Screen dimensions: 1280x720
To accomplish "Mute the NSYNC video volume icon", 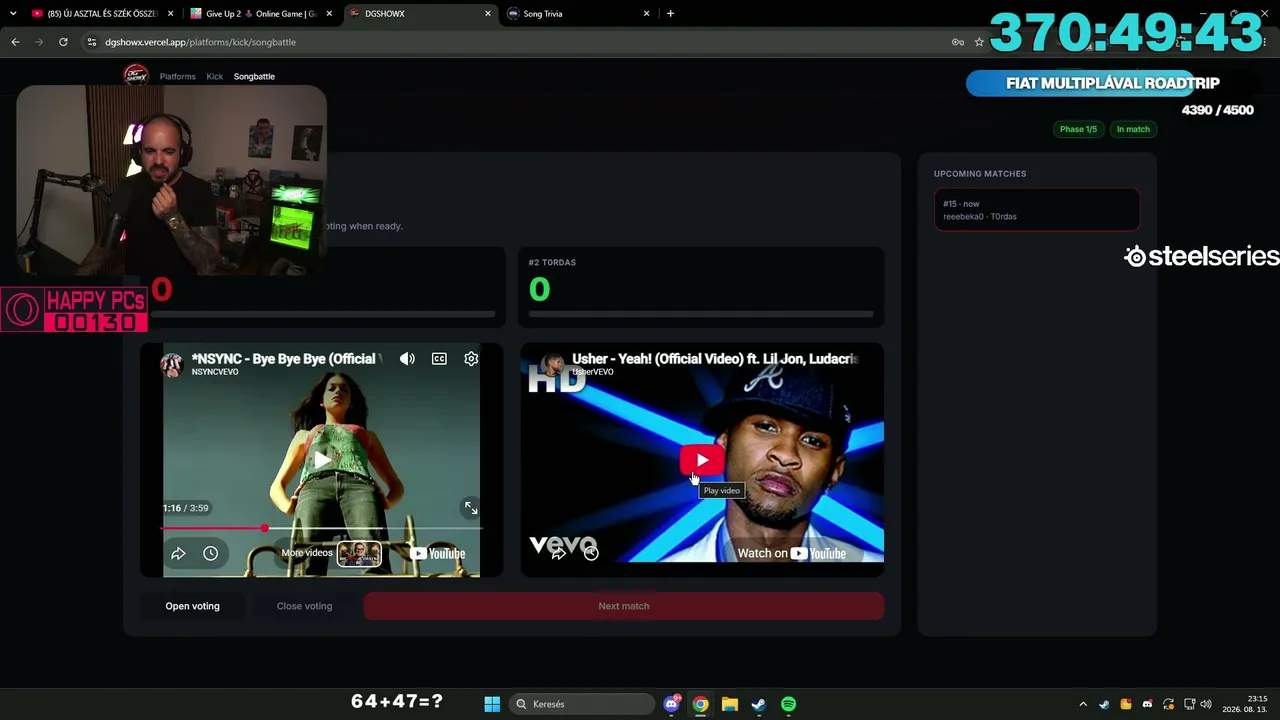I will pos(407,359).
